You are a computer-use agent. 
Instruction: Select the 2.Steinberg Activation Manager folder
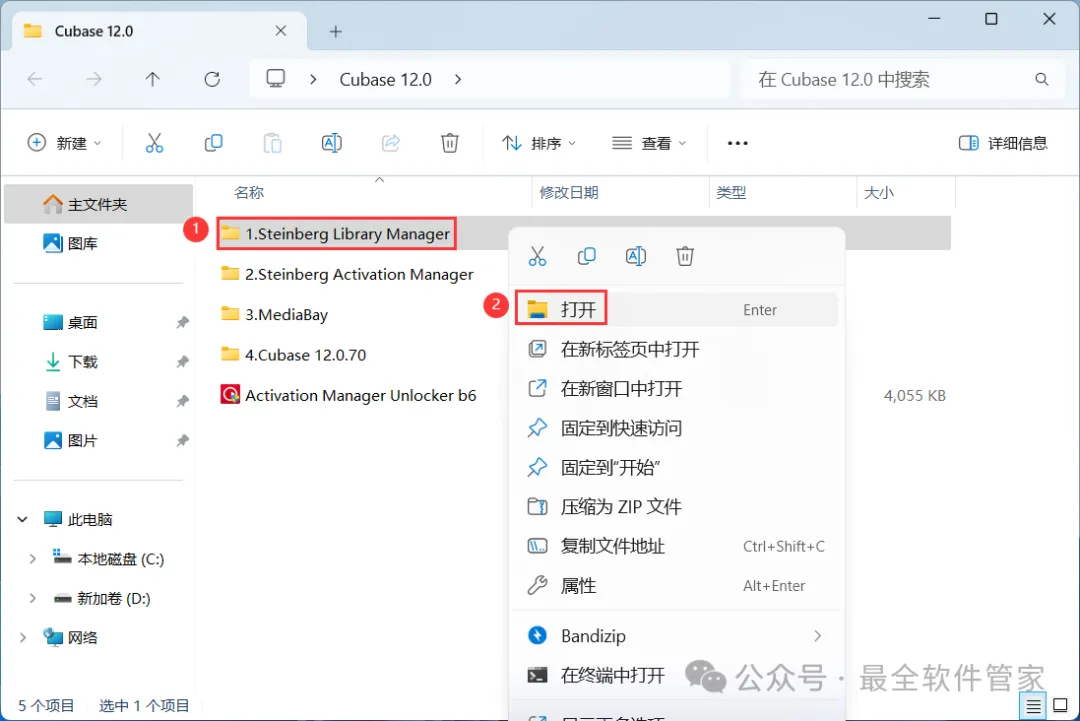pos(347,274)
